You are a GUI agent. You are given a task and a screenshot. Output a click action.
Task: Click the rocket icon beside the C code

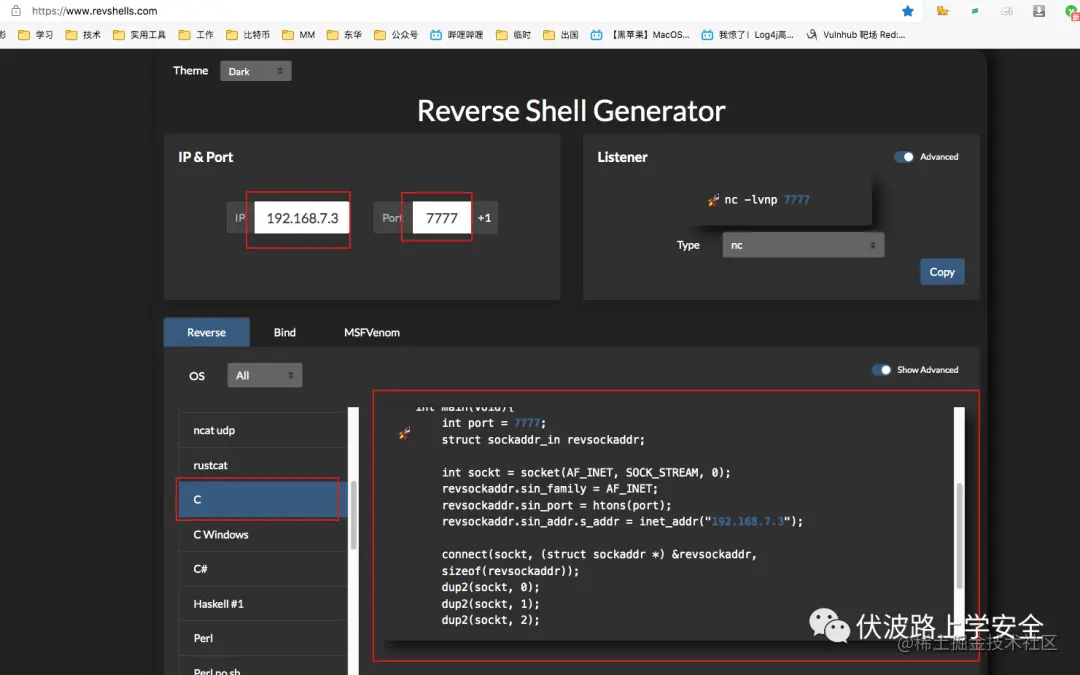(x=404, y=433)
